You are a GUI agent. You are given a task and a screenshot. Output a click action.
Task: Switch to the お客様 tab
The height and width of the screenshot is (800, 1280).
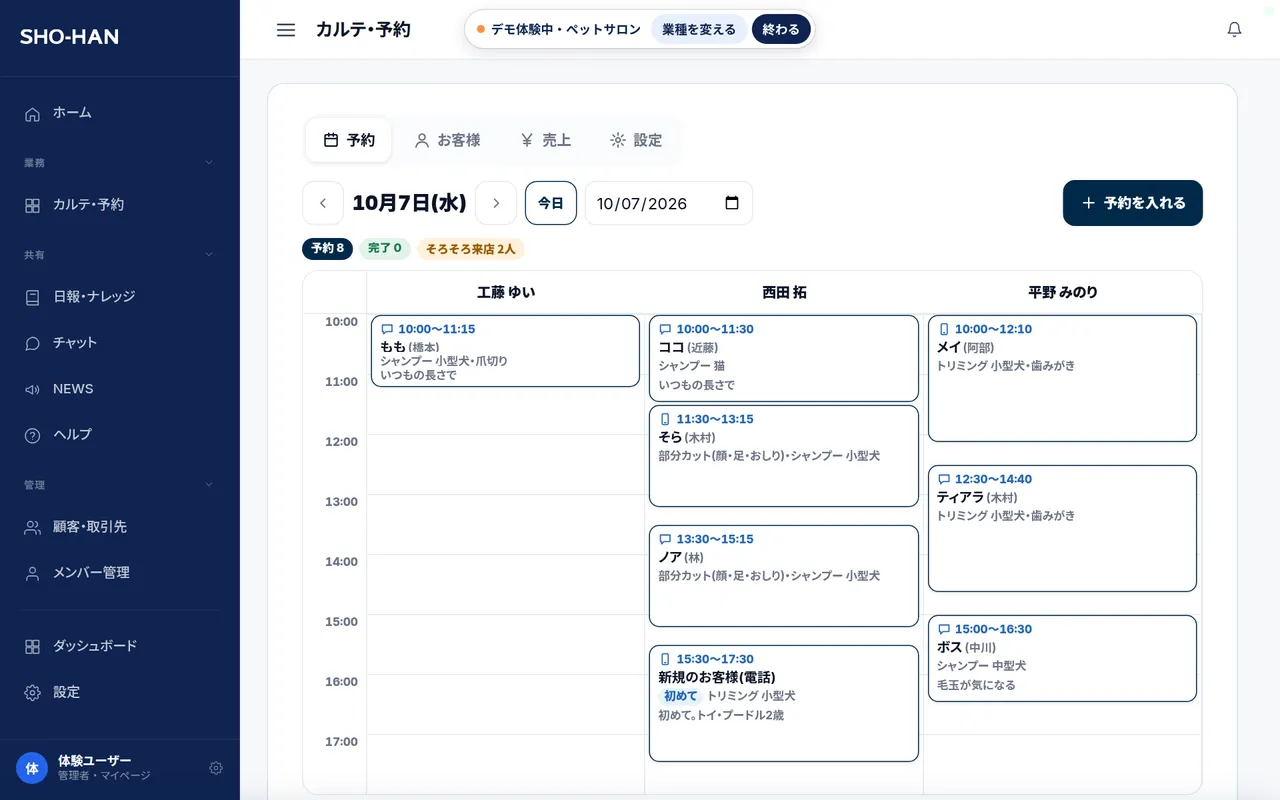click(447, 140)
